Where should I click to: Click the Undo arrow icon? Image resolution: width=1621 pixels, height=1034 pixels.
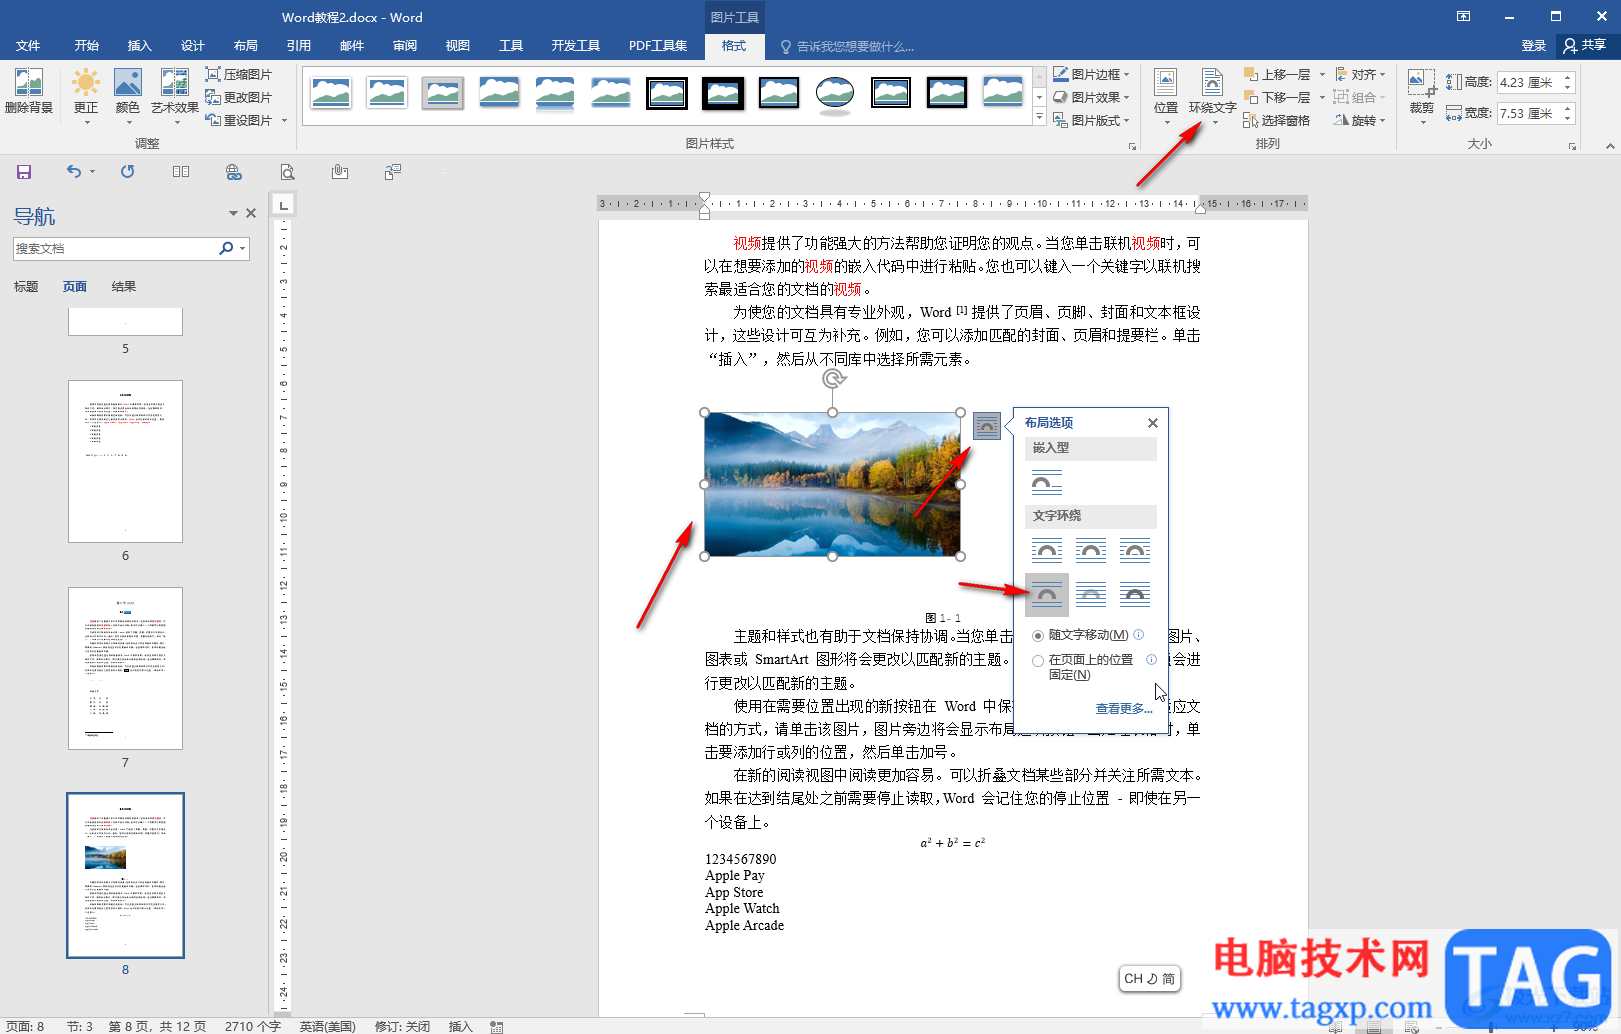pos(74,172)
